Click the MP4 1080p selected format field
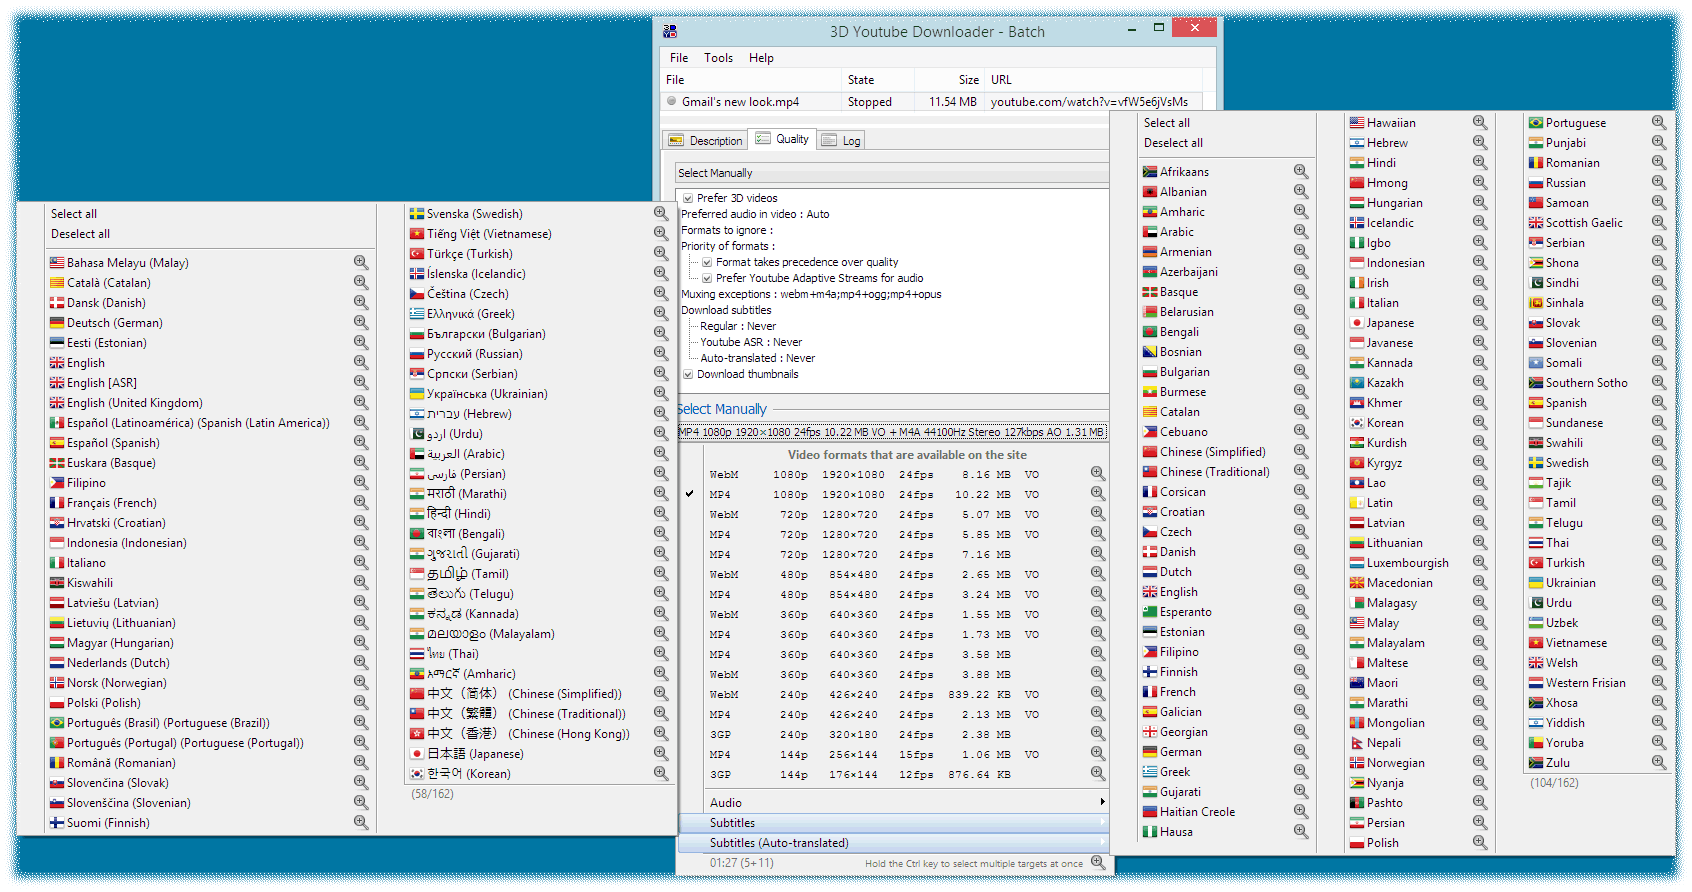 coord(892,432)
